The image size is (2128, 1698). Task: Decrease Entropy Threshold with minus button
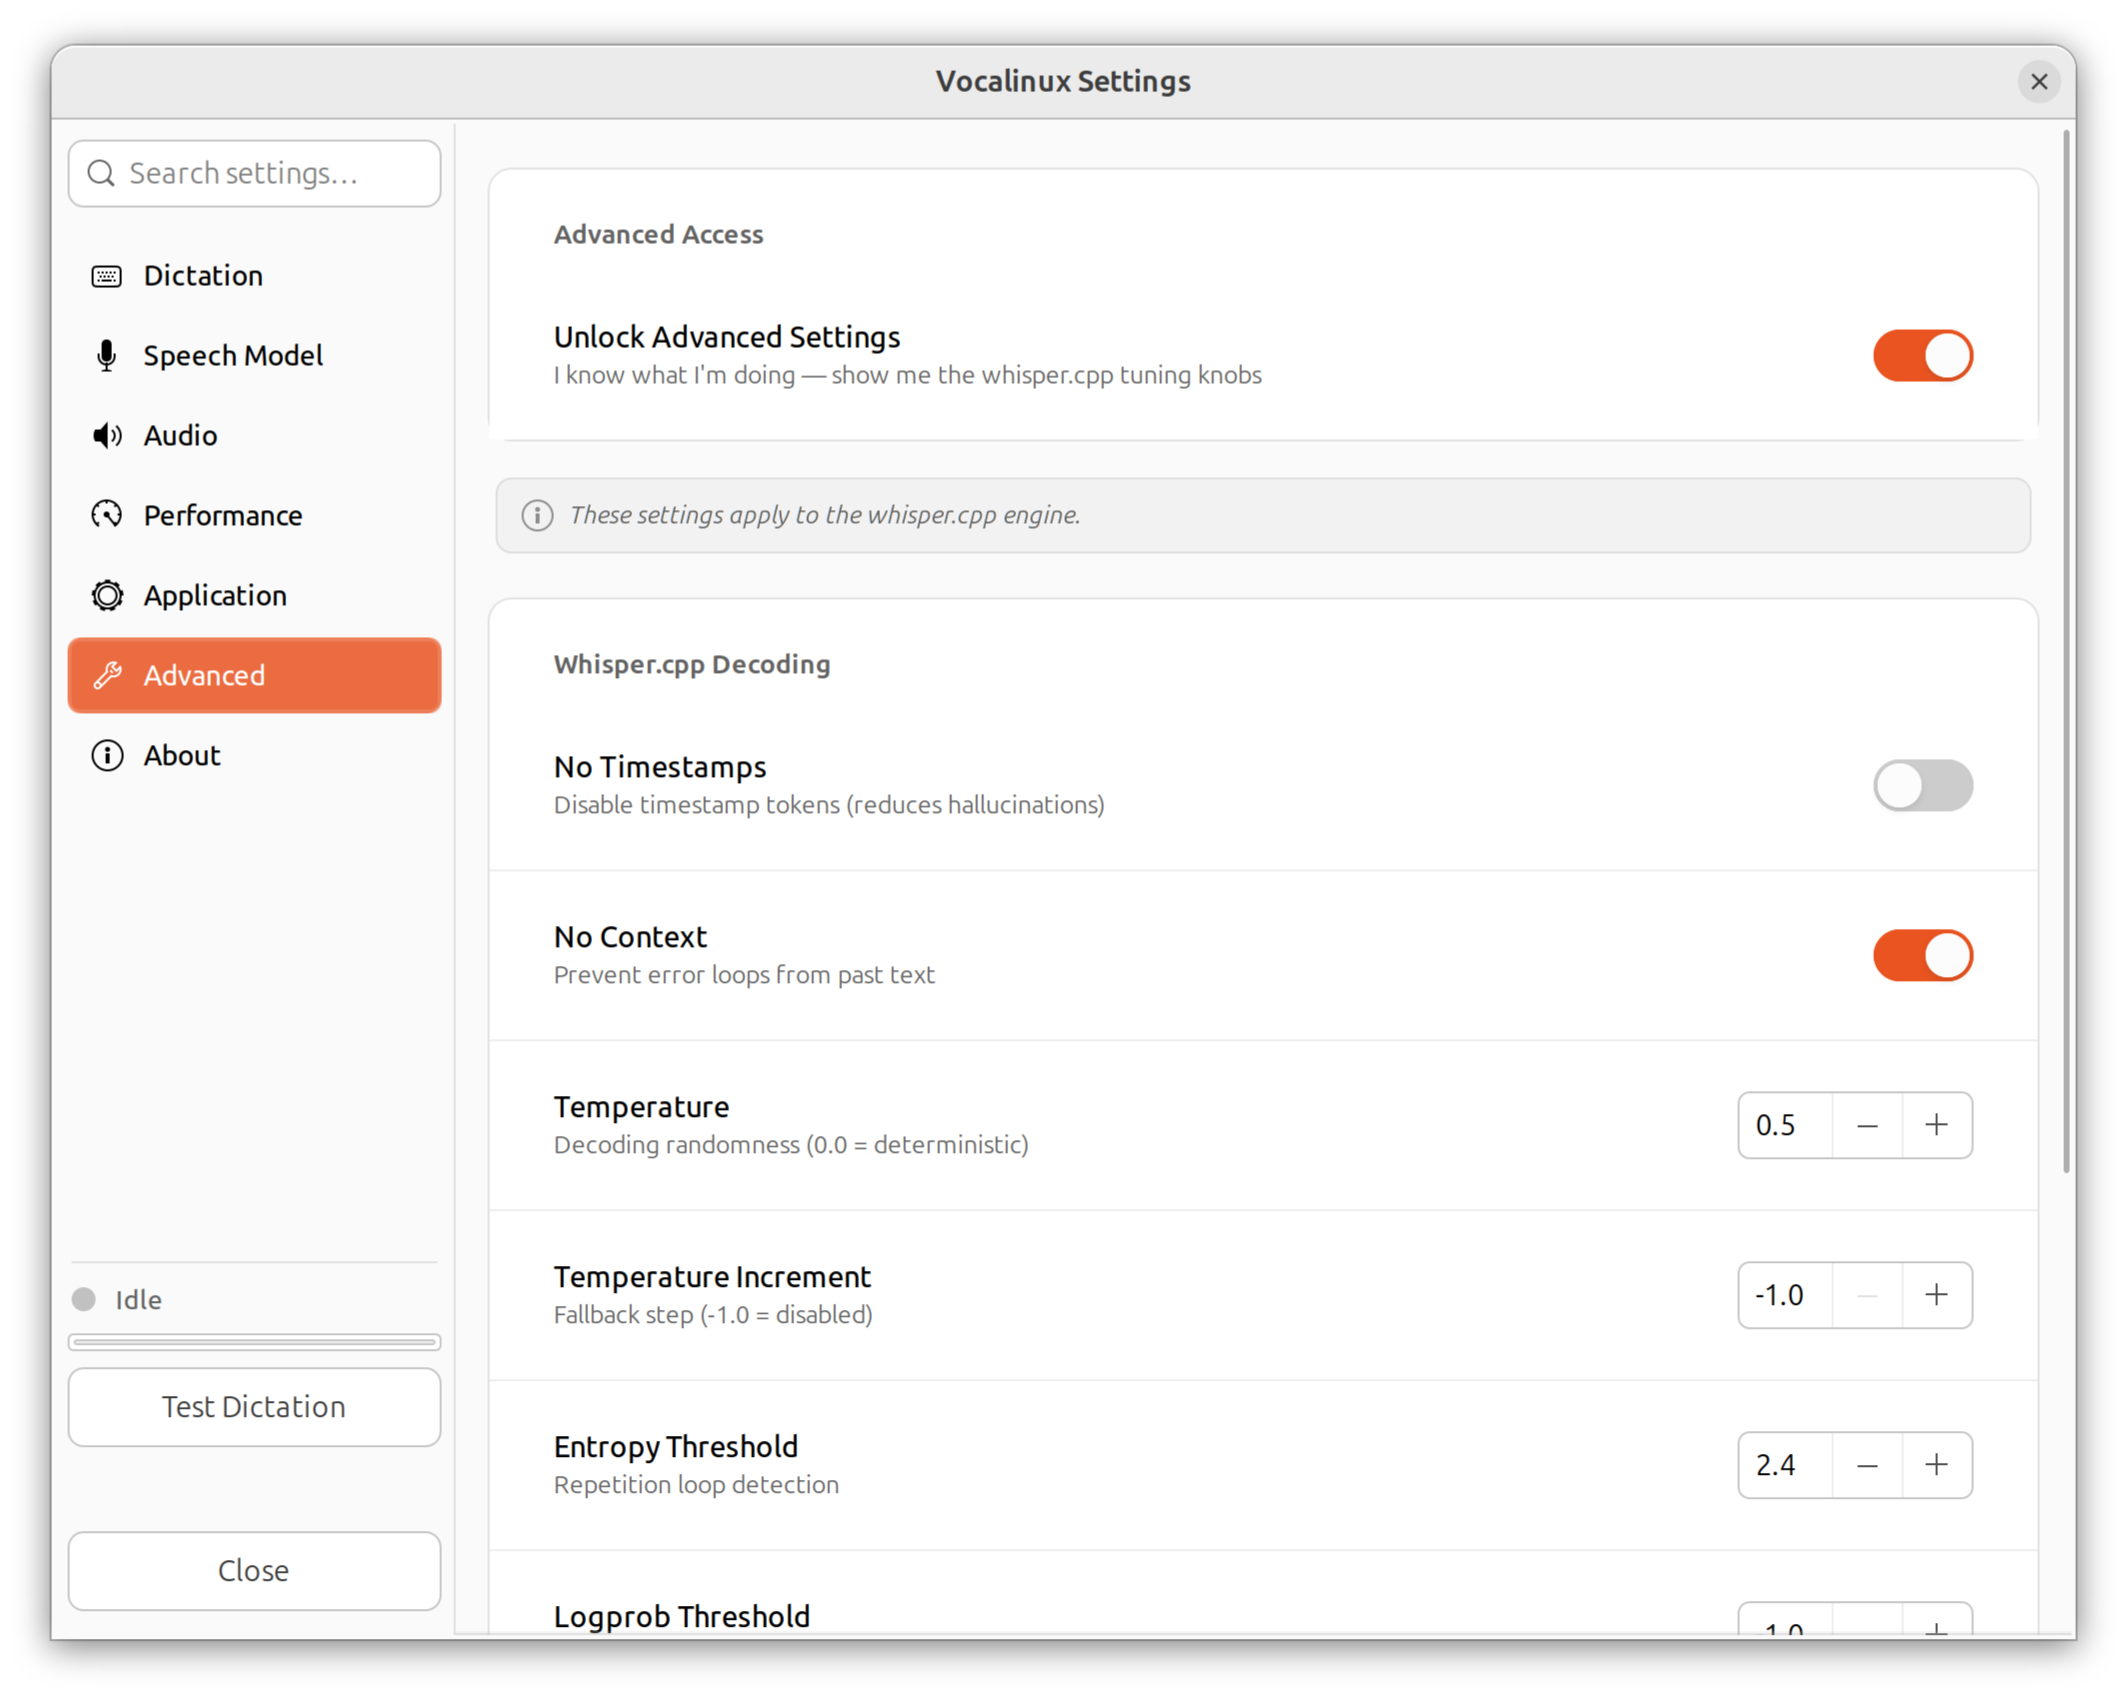pyautogui.click(x=1867, y=1466)
